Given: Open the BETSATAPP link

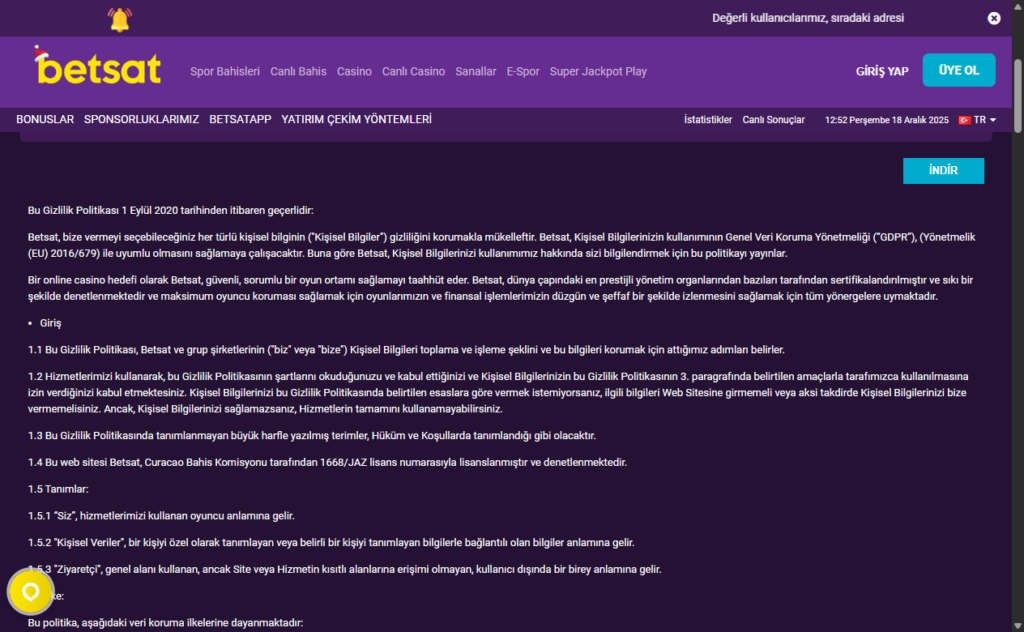Looking at the screenshot, I should tap(240, 119).
